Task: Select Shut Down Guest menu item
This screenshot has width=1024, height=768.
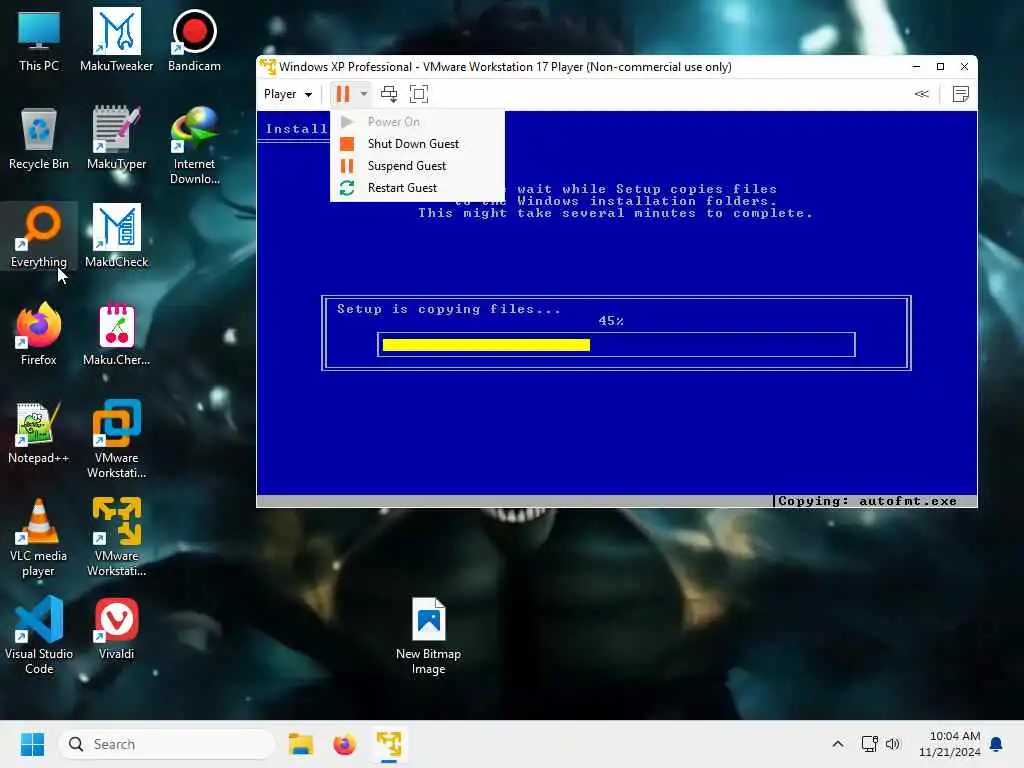Action: click(x=417, y=144)
